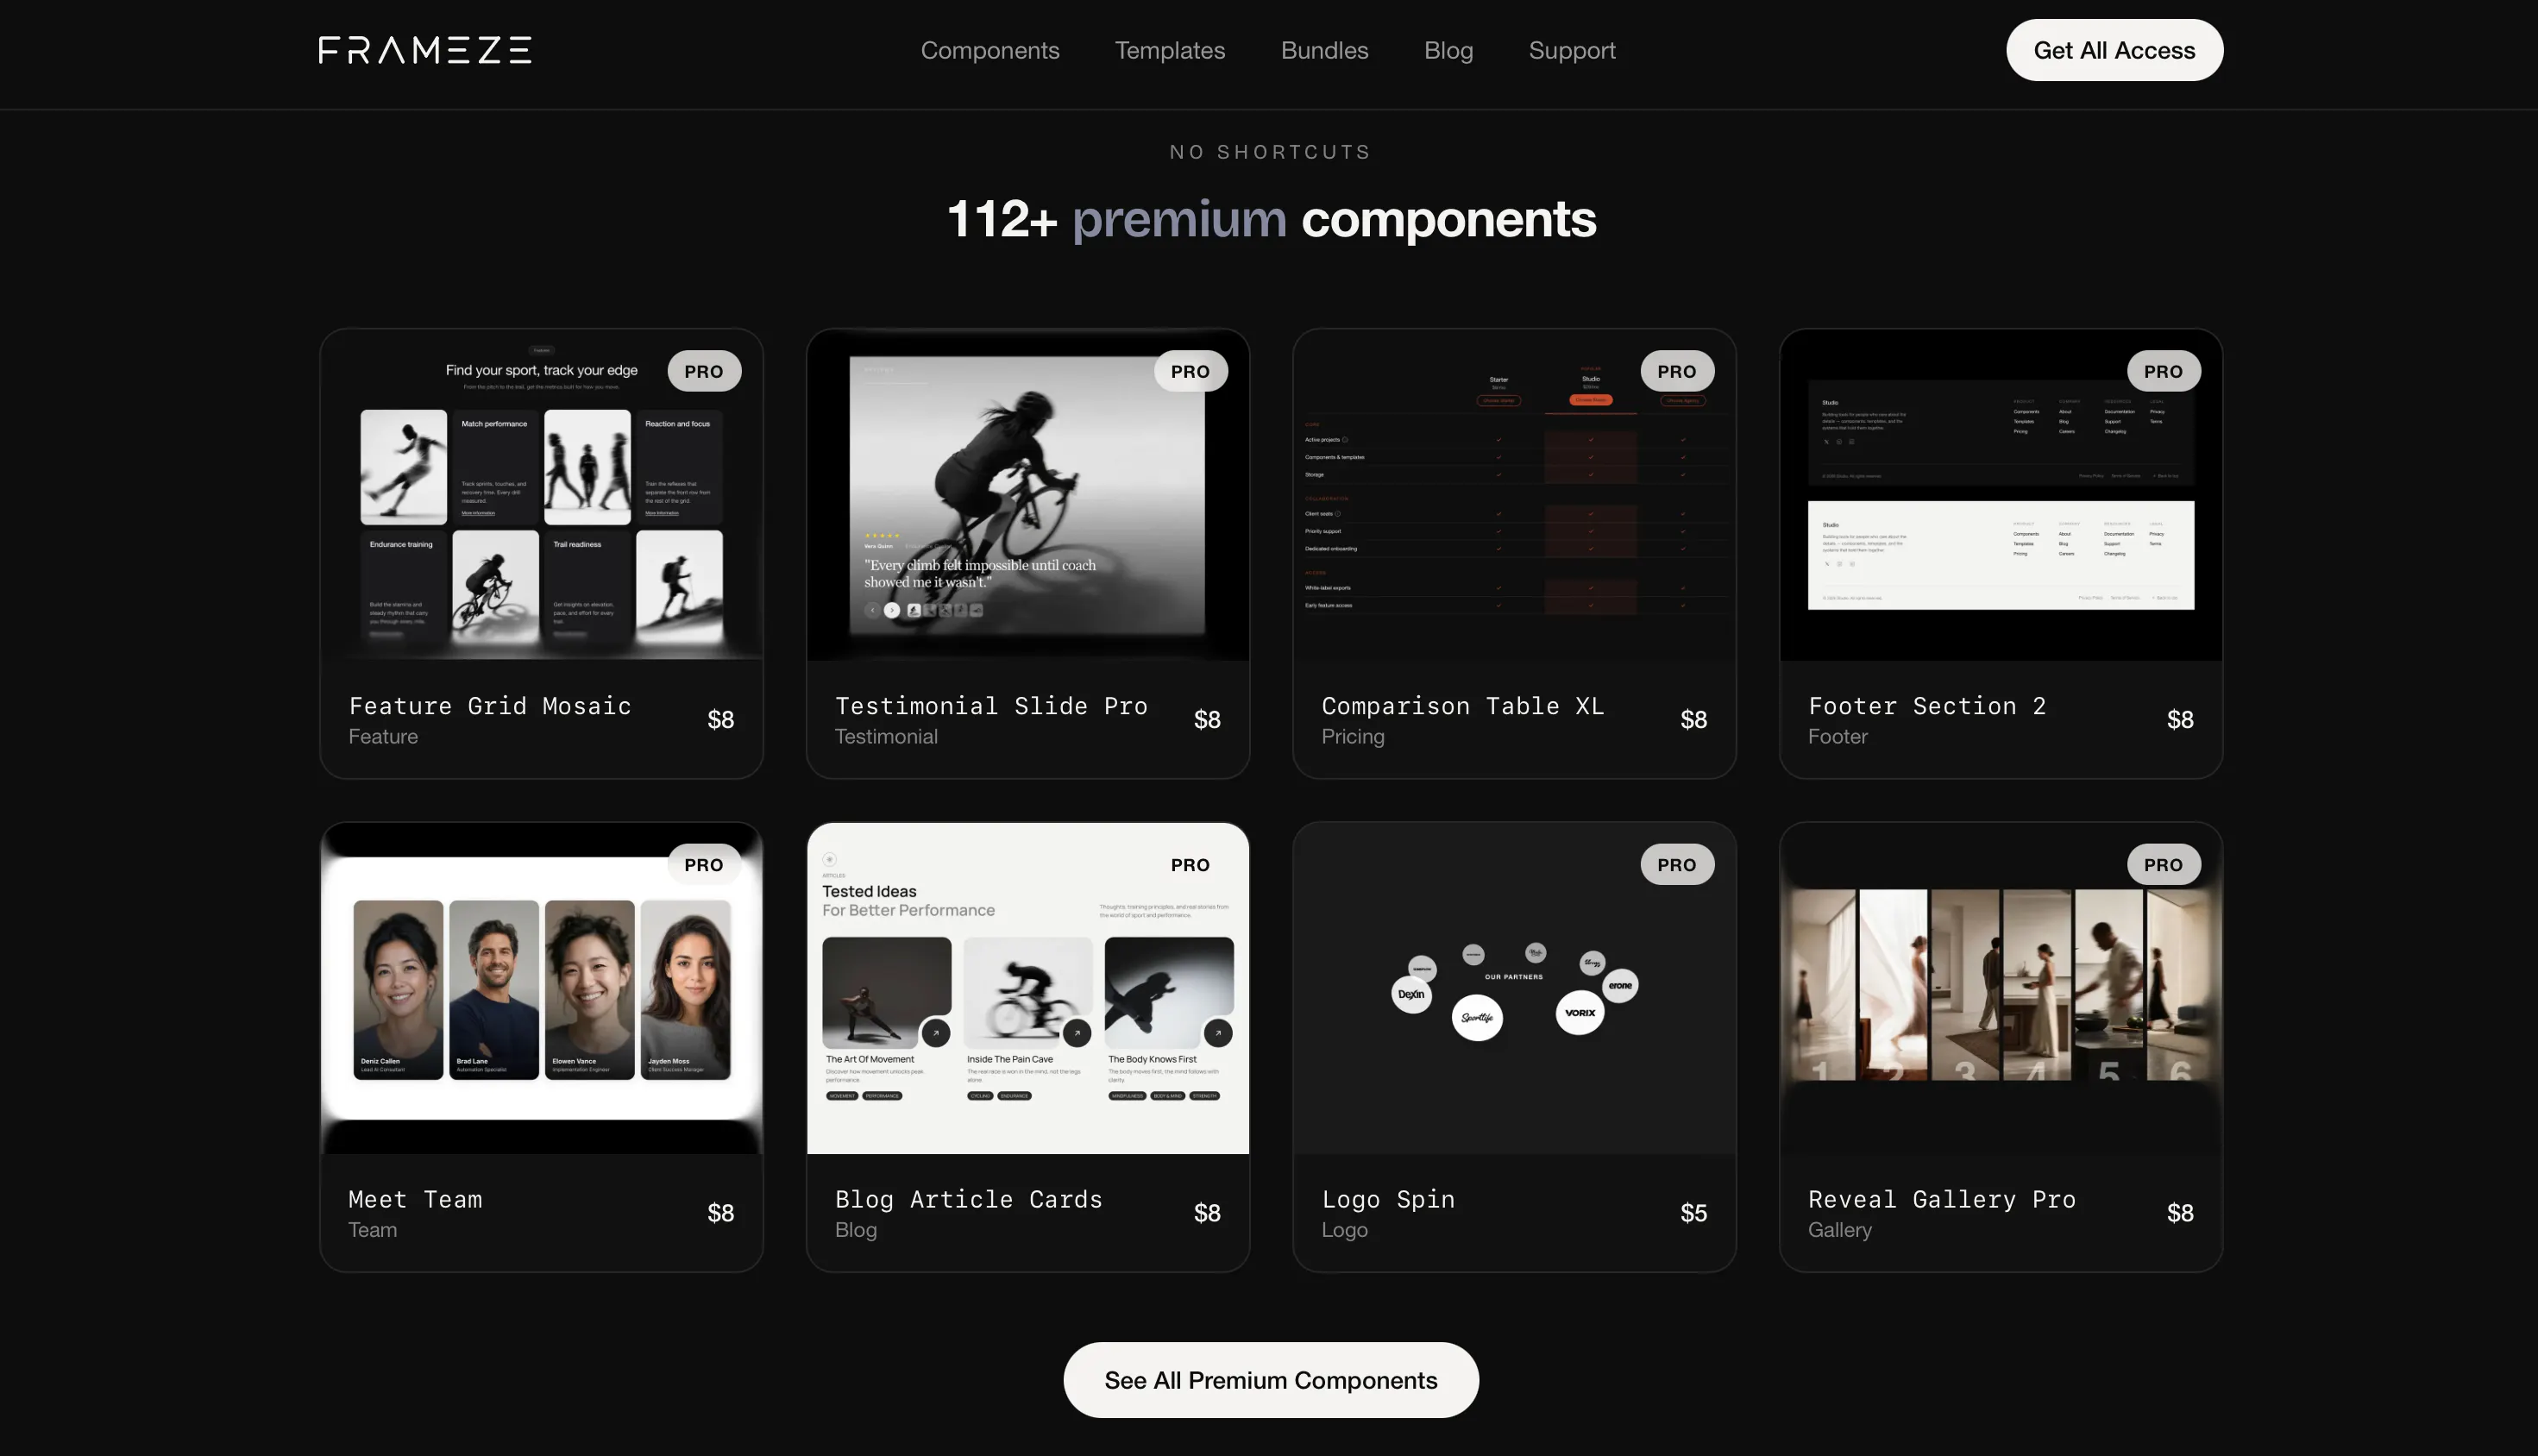Open the Blog nav item
This screenshot has height=1456, width=2538.
pyautogui.click(x=1448, y=50)
